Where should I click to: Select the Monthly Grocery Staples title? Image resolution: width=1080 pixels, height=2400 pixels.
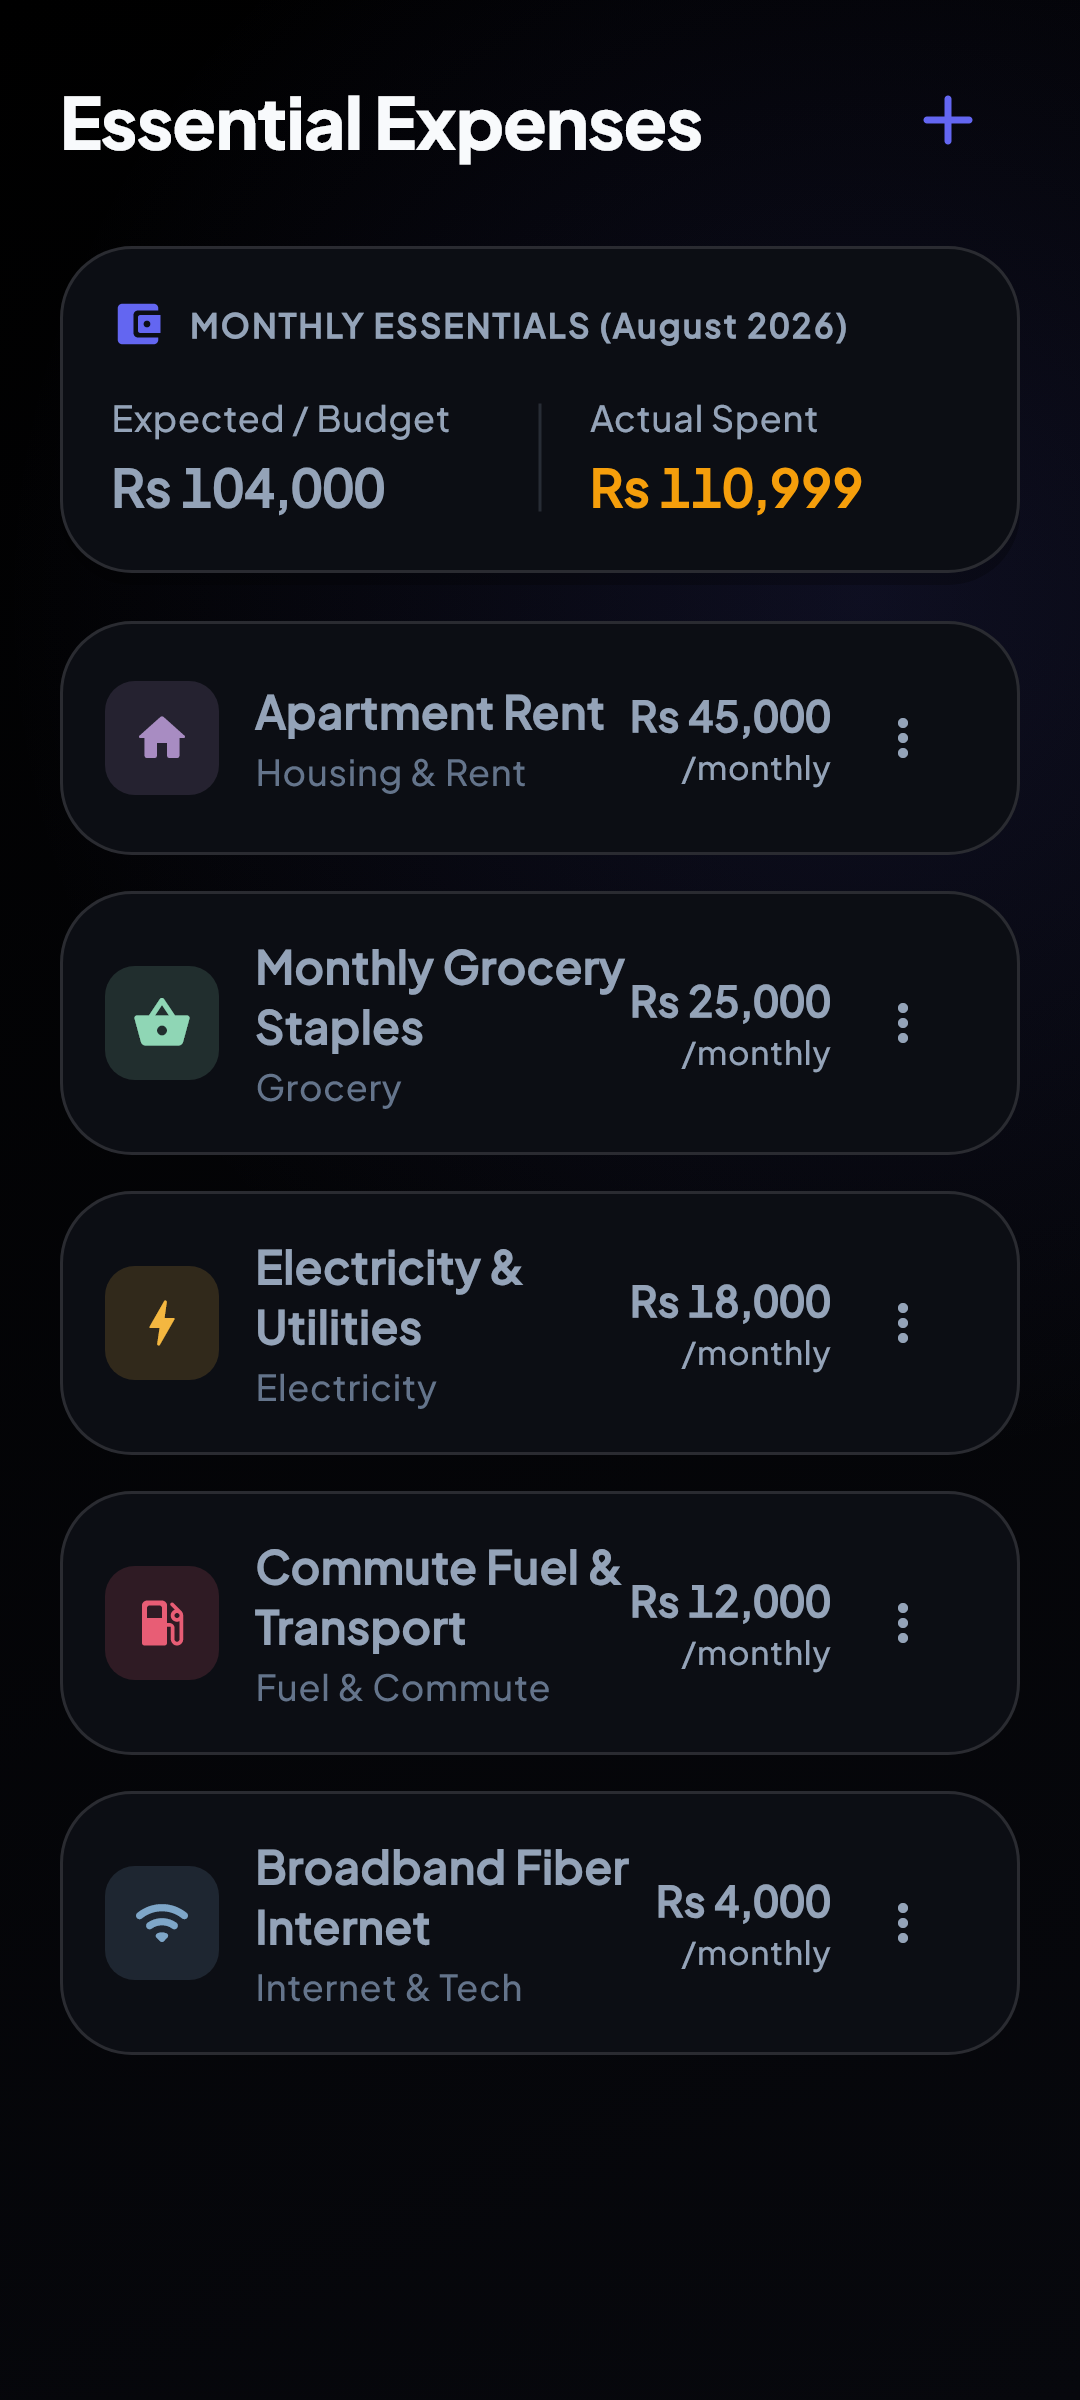(440, 998)
